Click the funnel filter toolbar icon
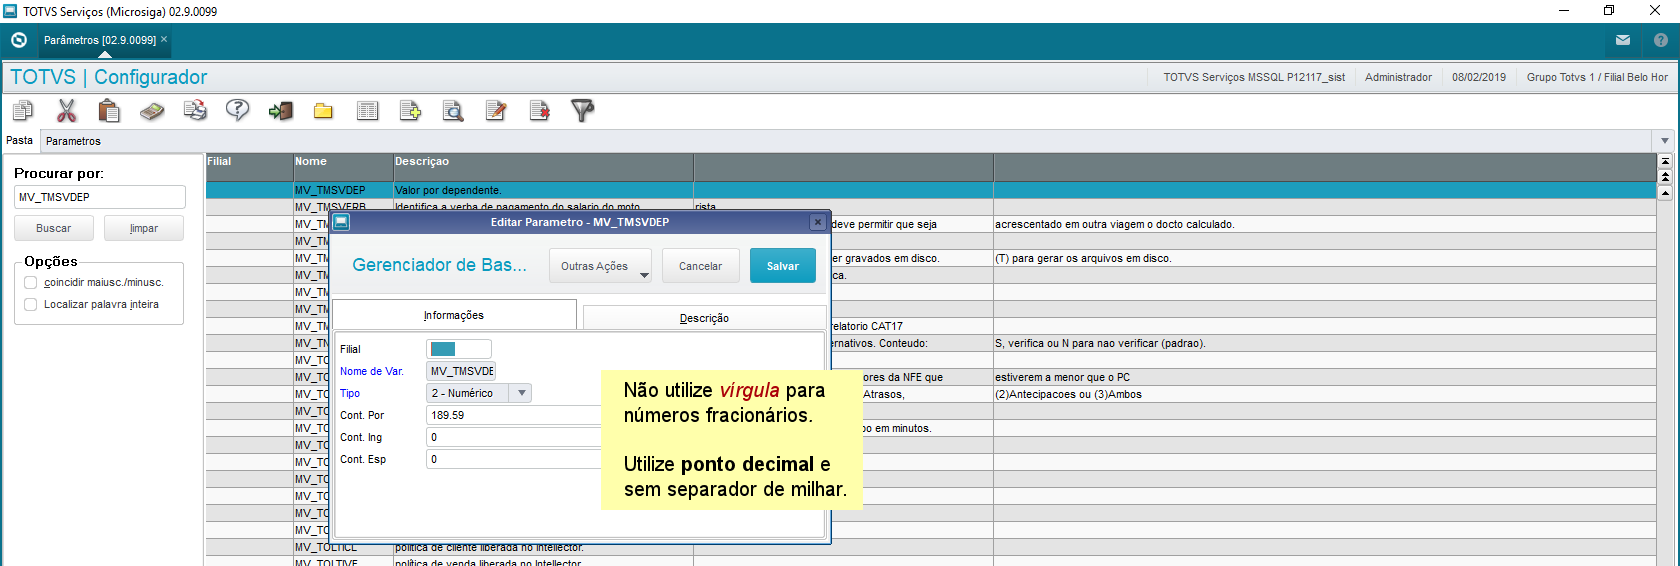The image size is (1680, 566). (582, 110)
